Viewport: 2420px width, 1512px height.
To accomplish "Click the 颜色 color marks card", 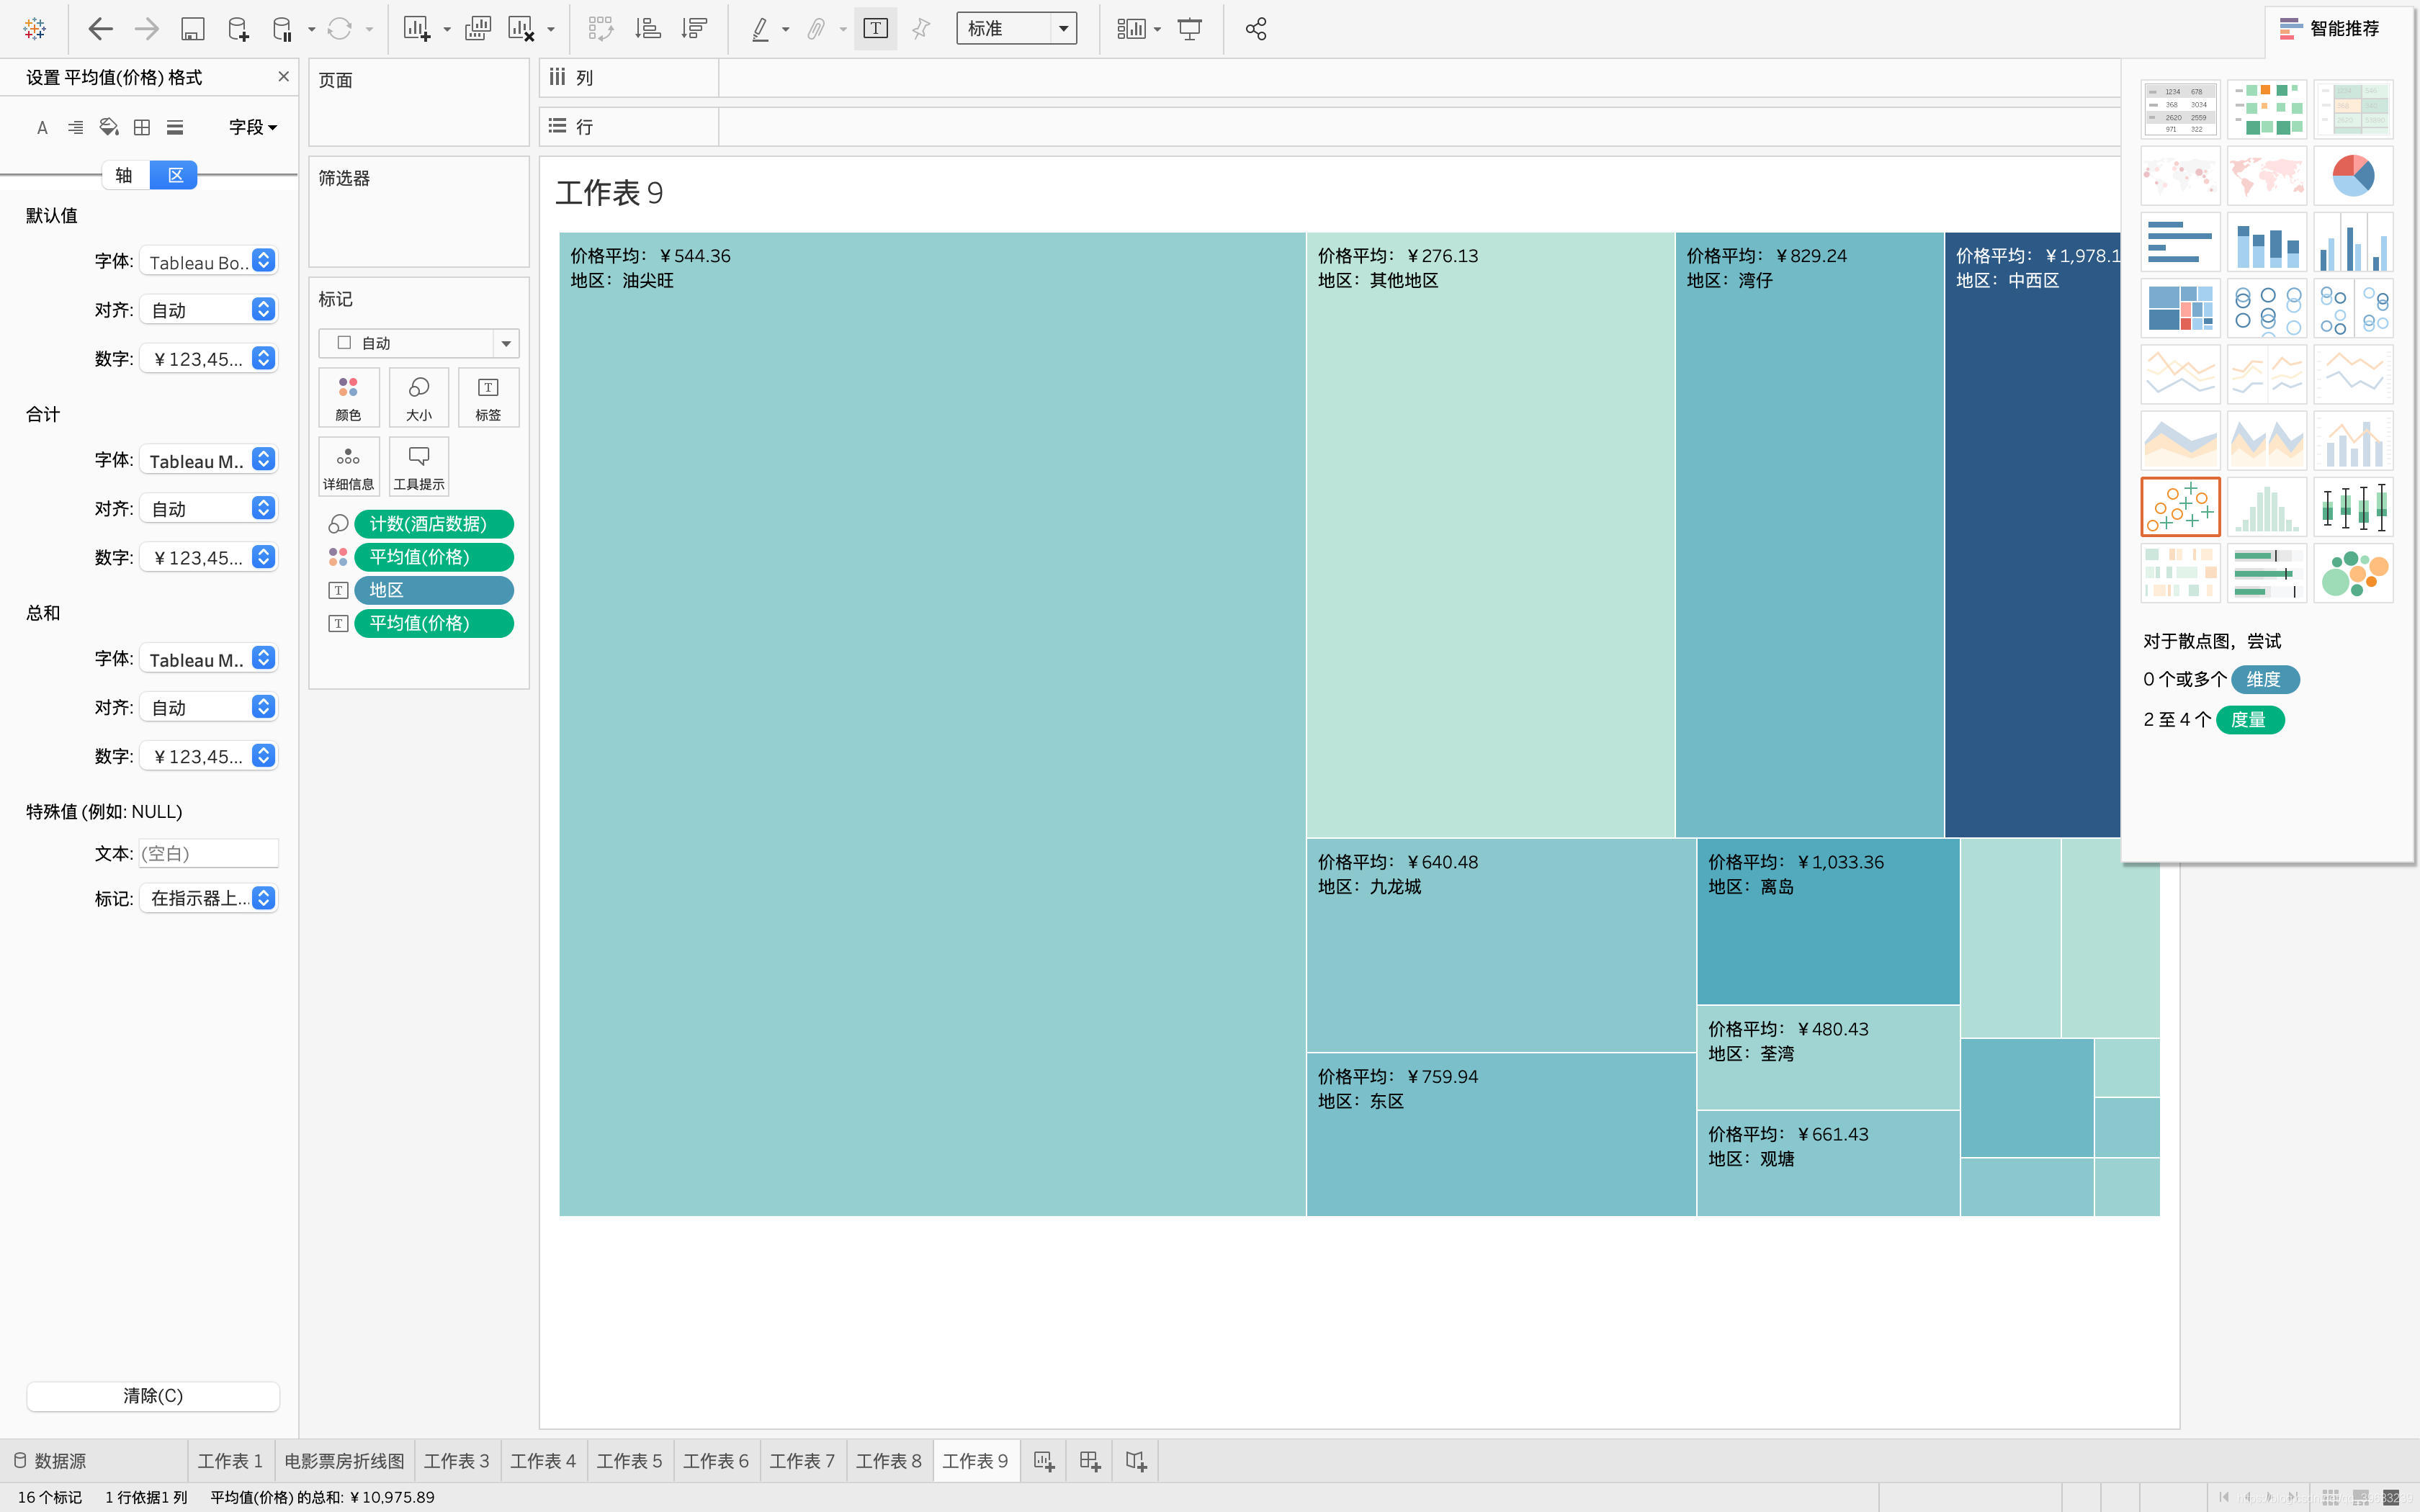I will (x=348, y=398).
